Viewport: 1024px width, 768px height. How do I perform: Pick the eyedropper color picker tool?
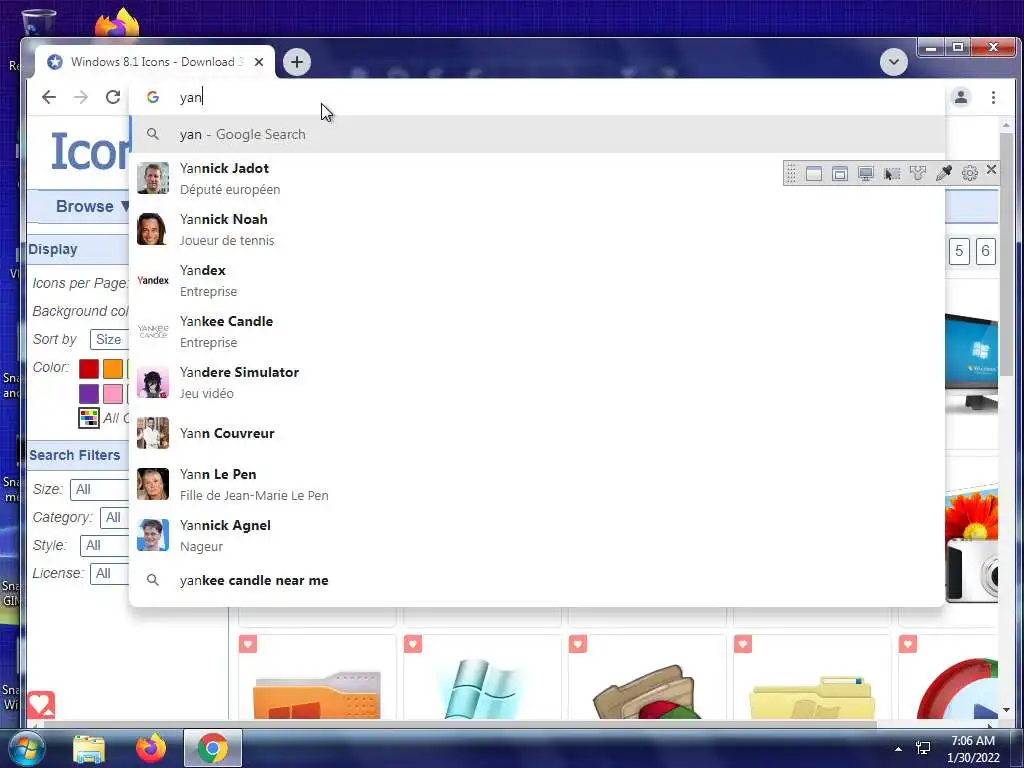pos(944,173)
